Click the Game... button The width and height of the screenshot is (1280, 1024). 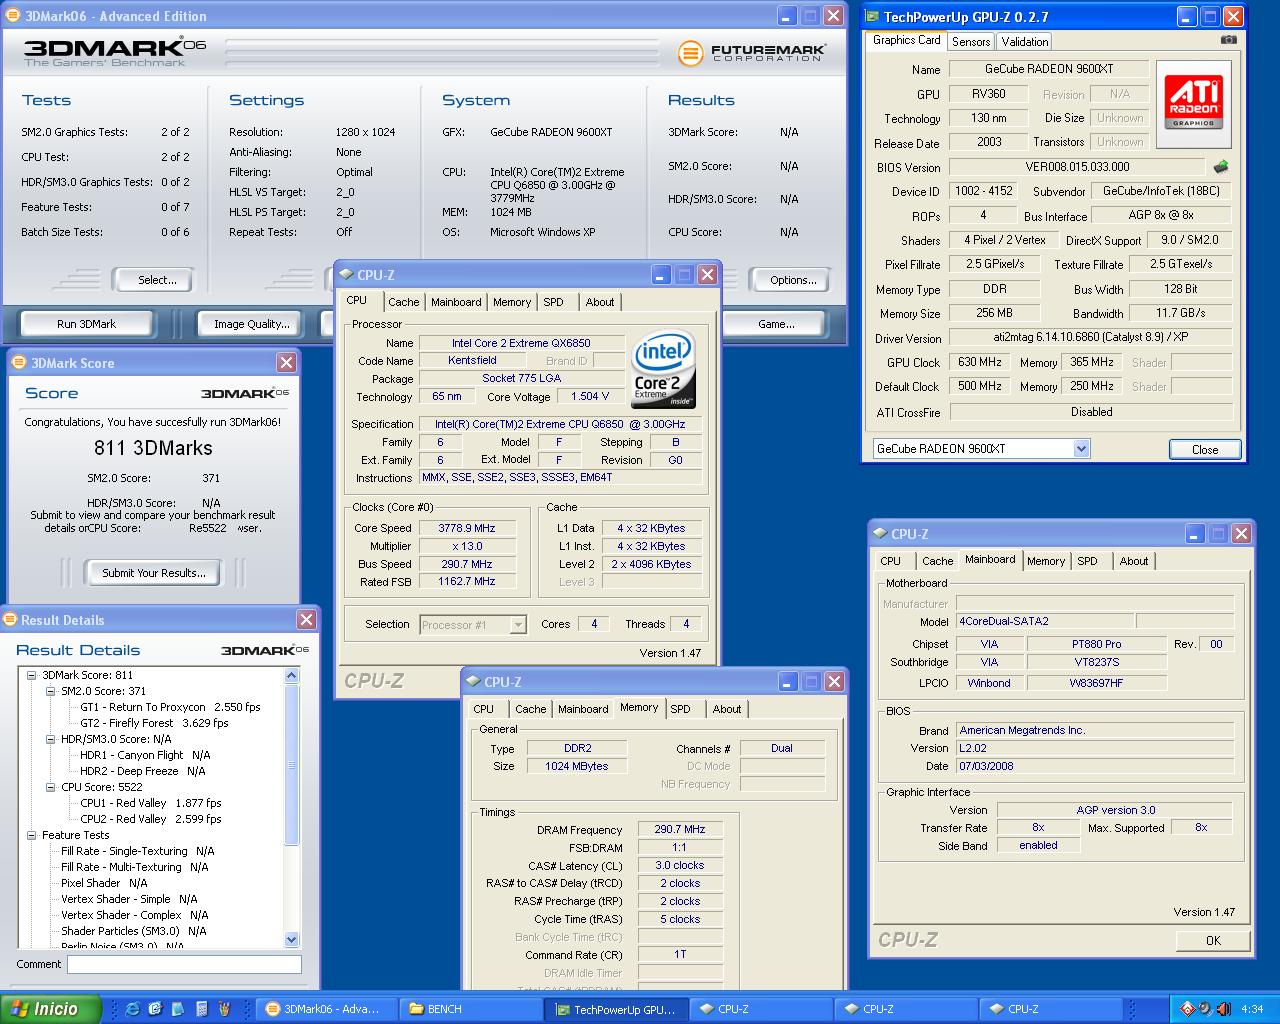tap(776, 324)
